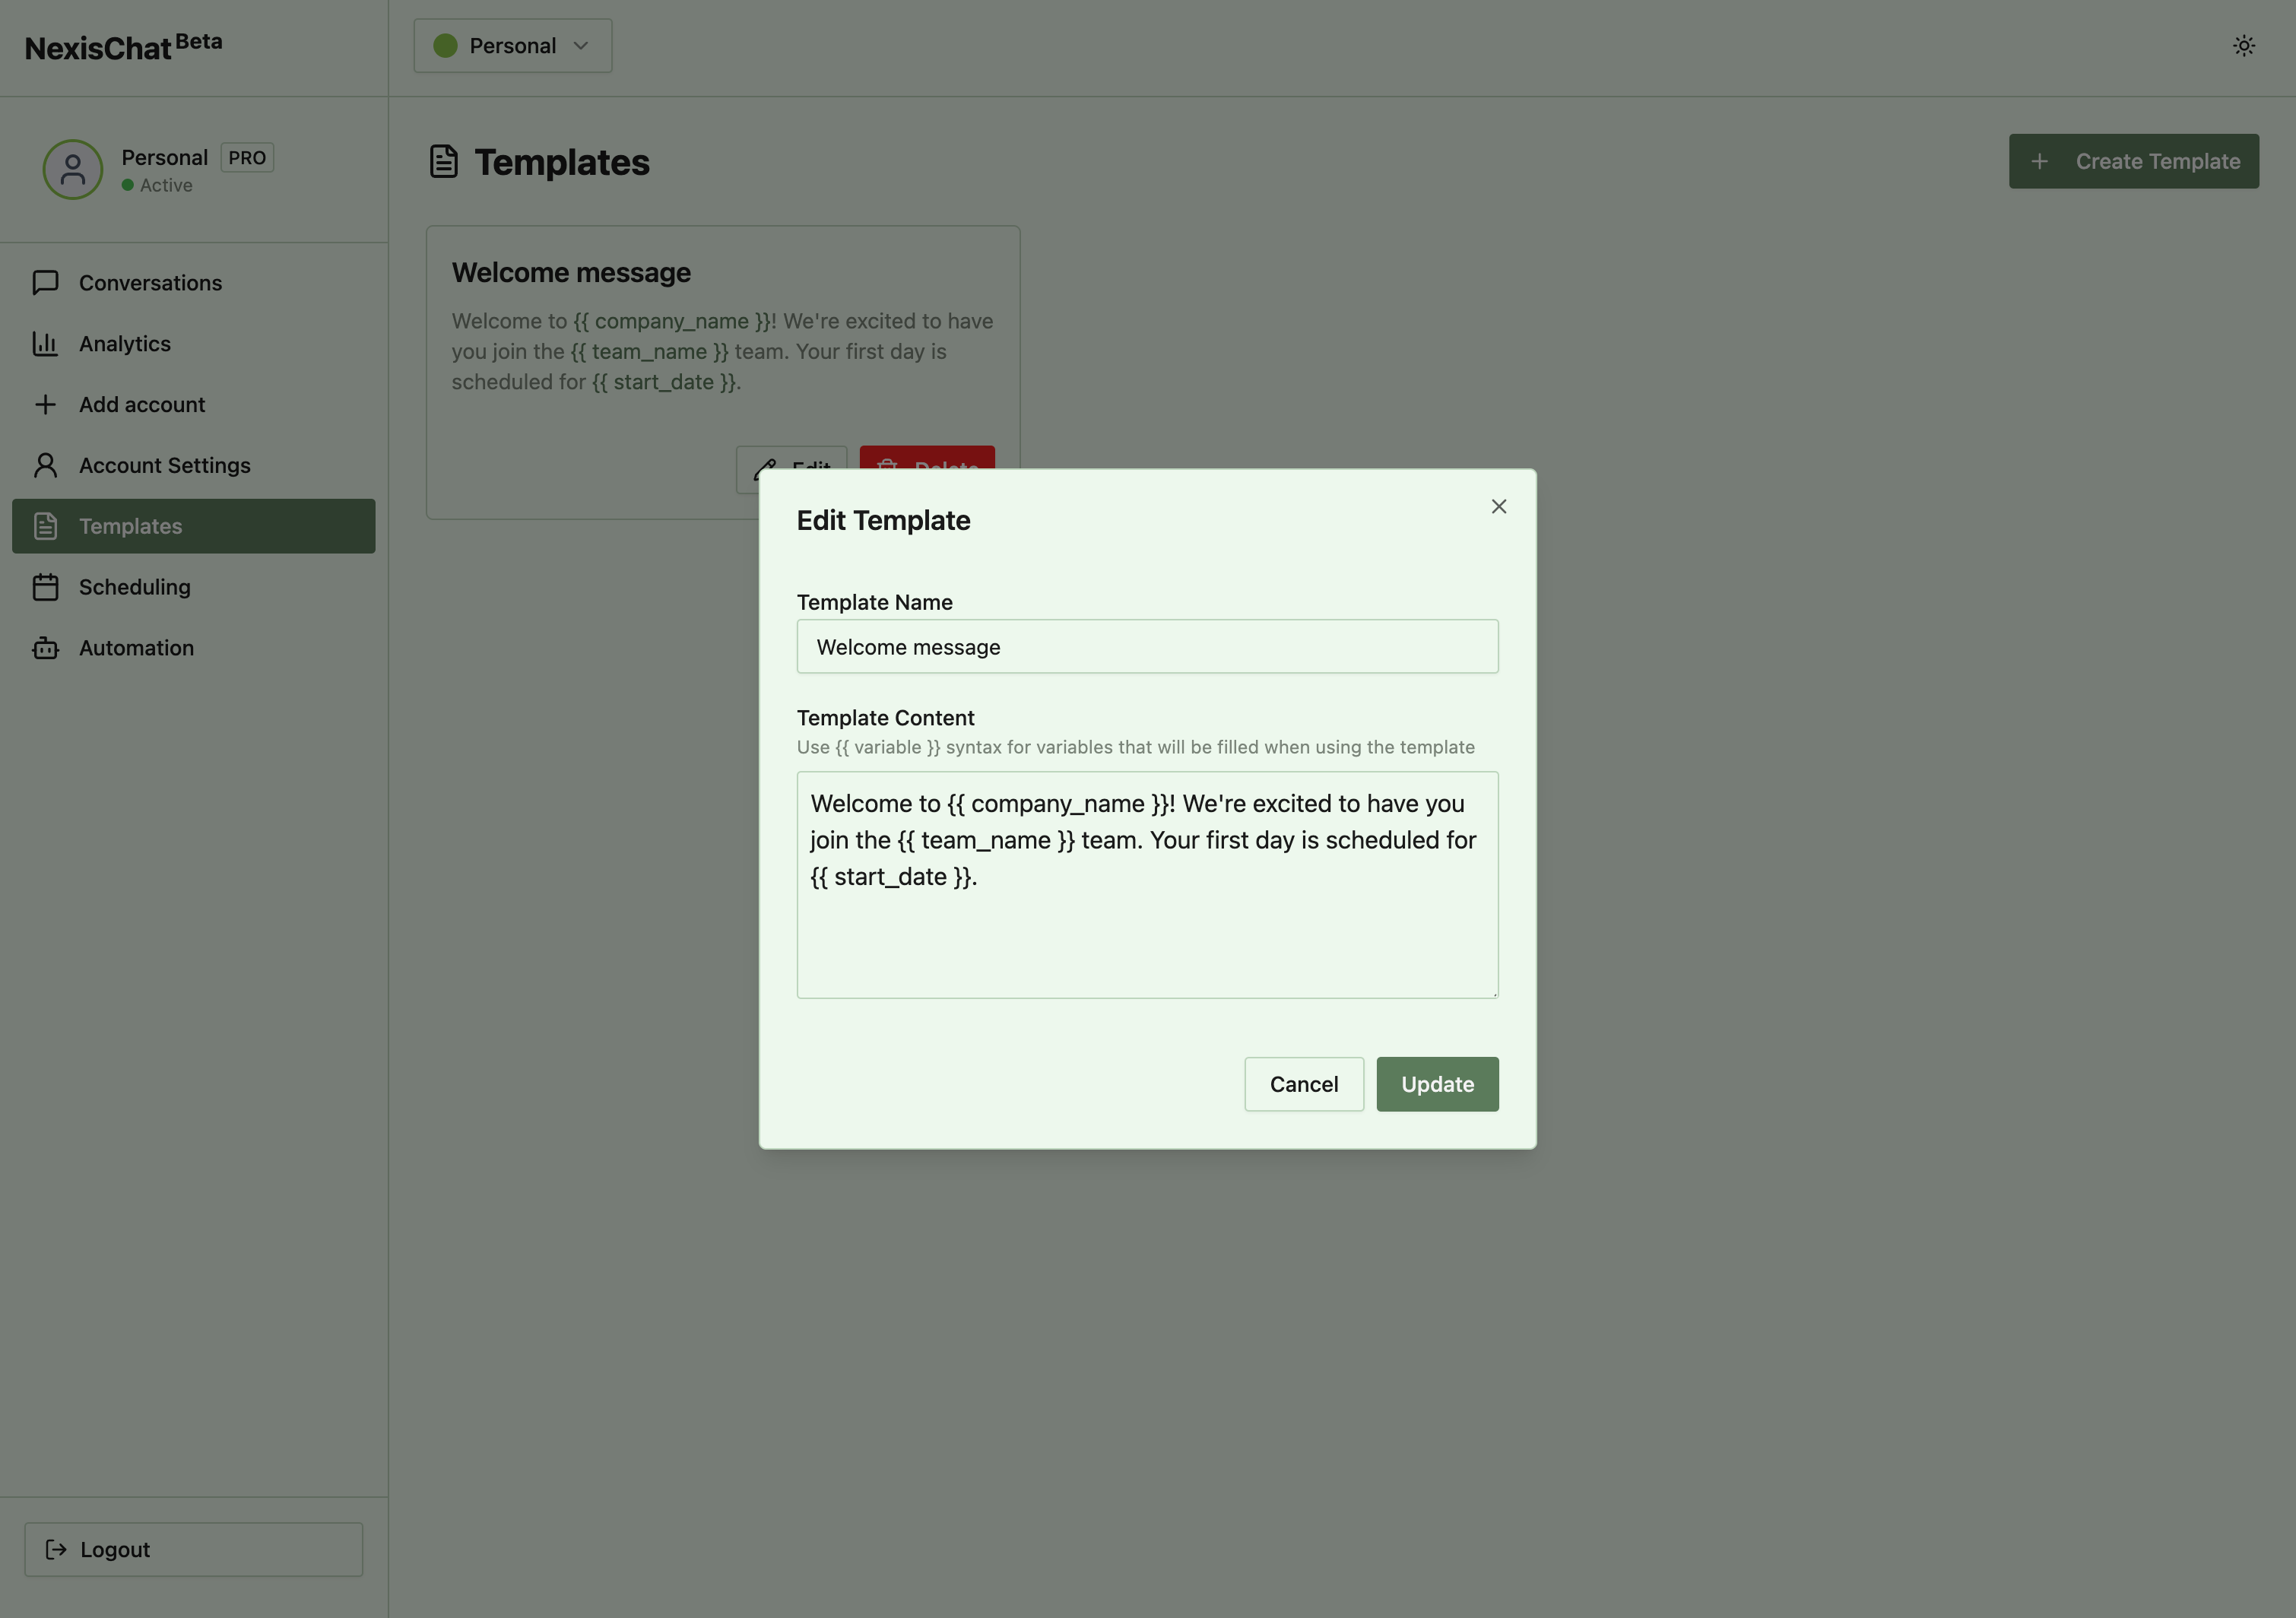Expand the chevron beside Personal
2296x1618 pixels.
point(581,46)
